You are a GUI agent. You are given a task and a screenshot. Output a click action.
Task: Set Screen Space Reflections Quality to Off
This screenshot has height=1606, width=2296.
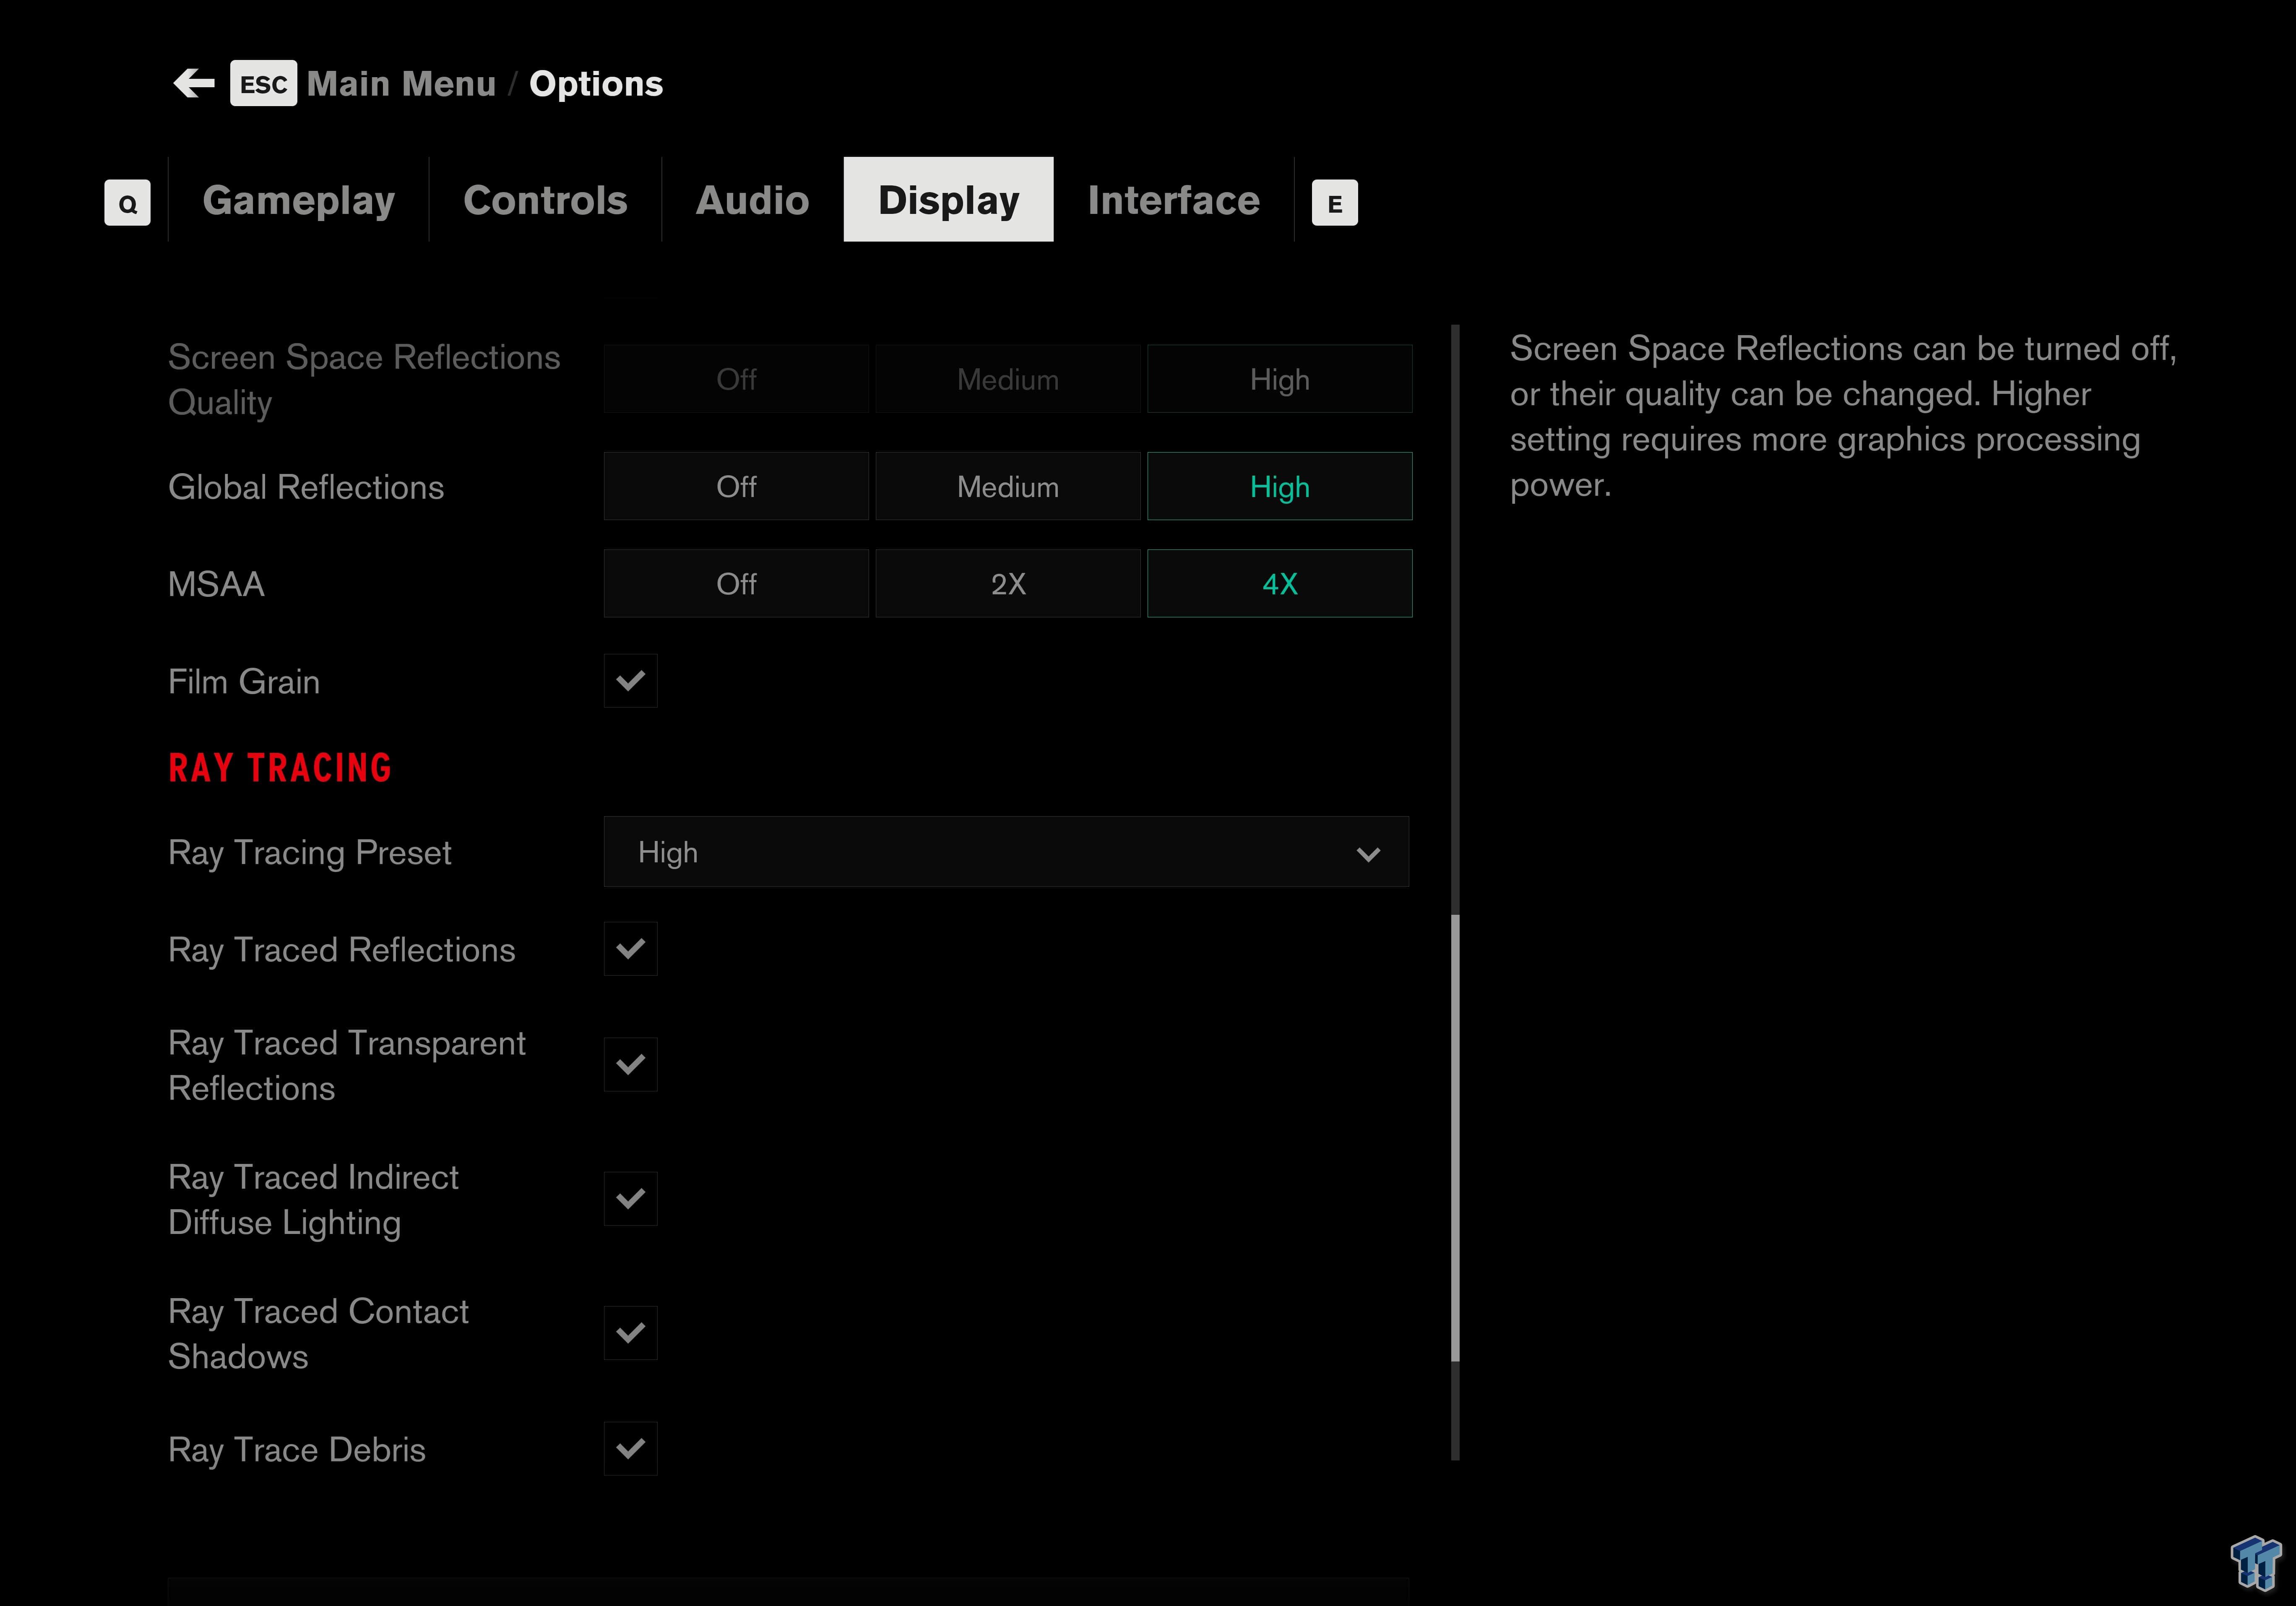tap(736, 379)
